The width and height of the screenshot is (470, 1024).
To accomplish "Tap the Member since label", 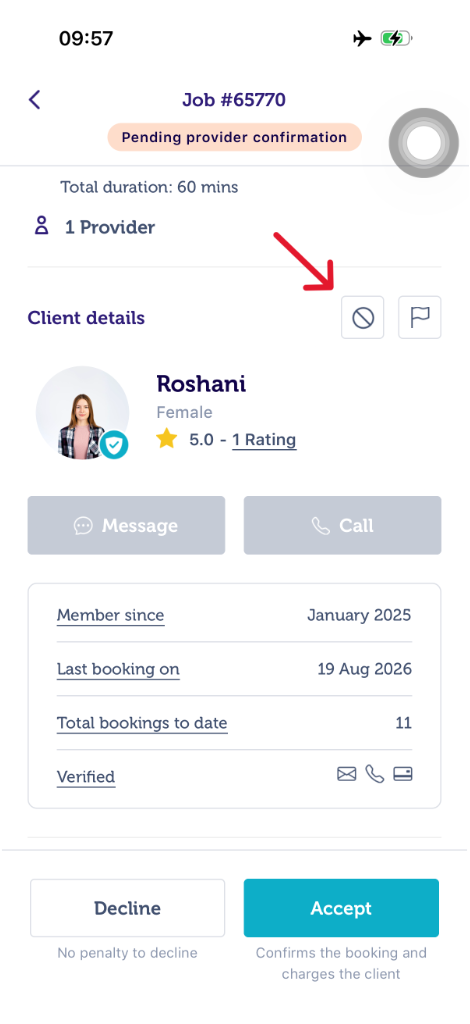I will [110, 615].
